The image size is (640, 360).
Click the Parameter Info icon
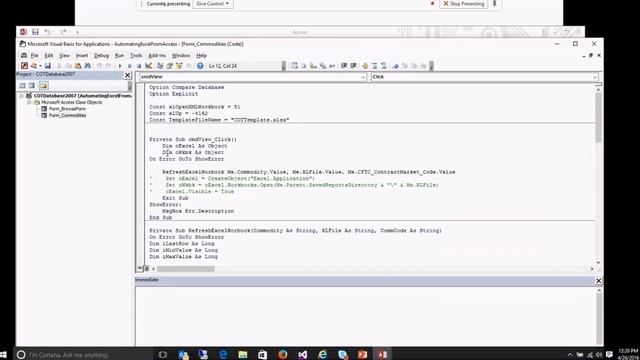click(322, 66)
